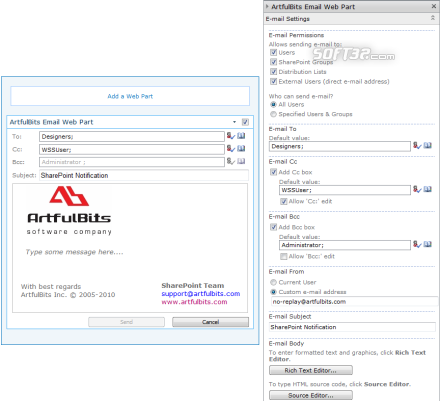The image size is (440, 401).
Task: Click the ArtfulBits logo in message body
Action: (69, 210)
